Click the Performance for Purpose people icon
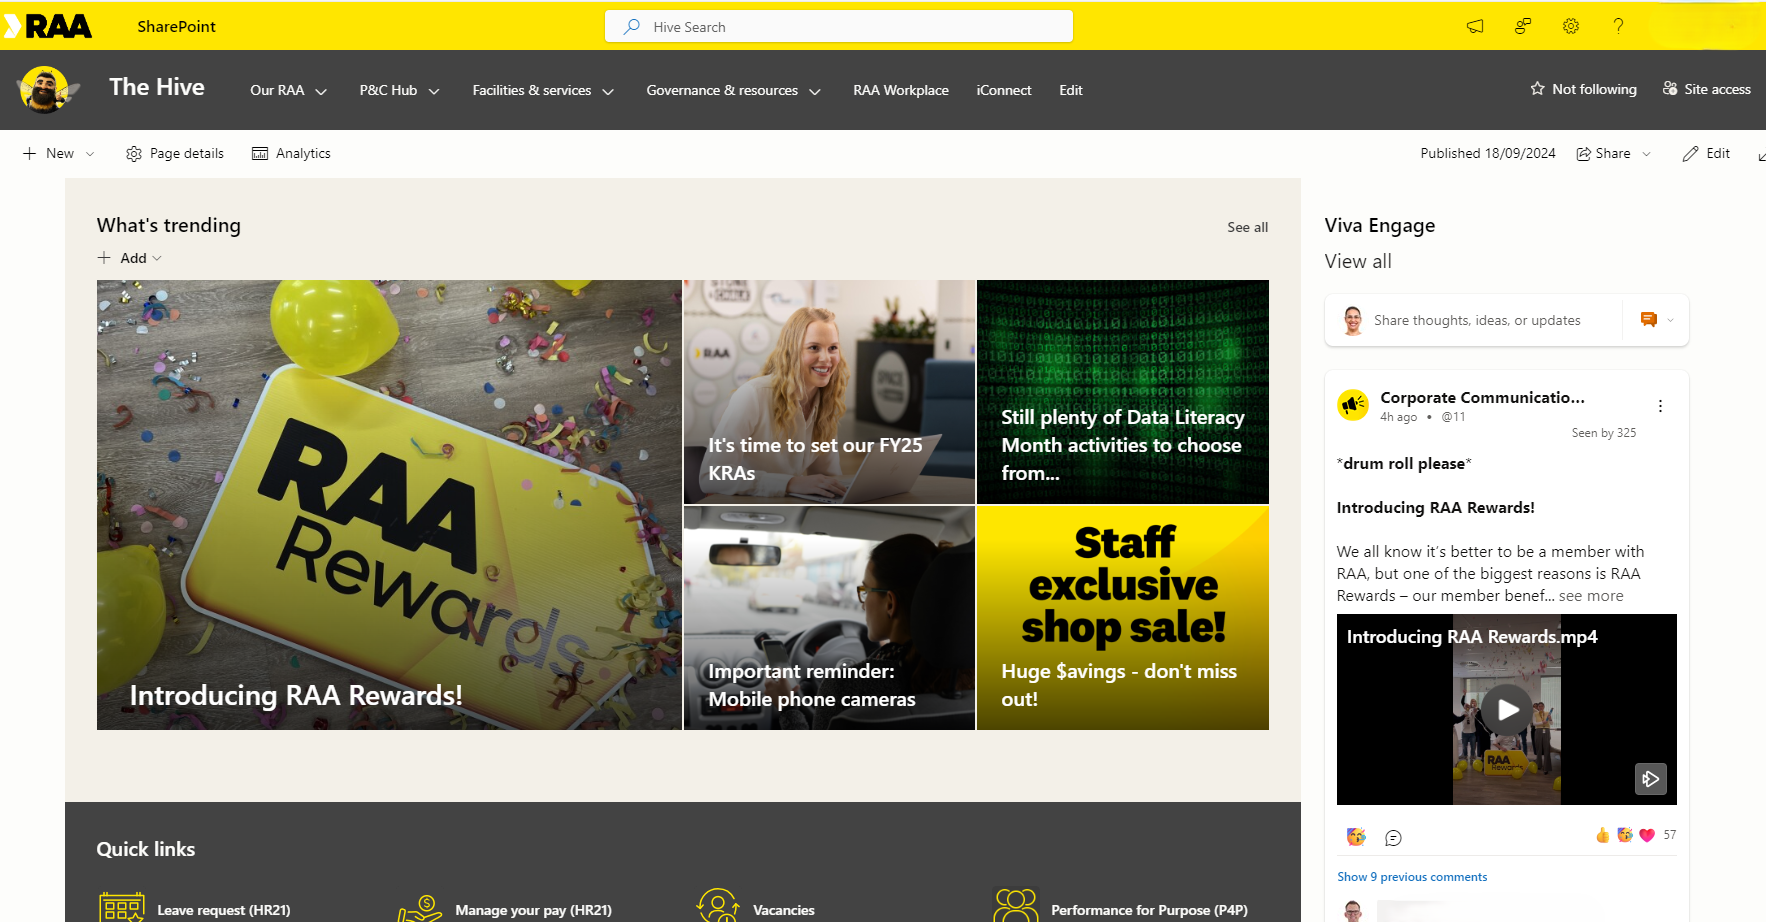 tap(1016, 906)
